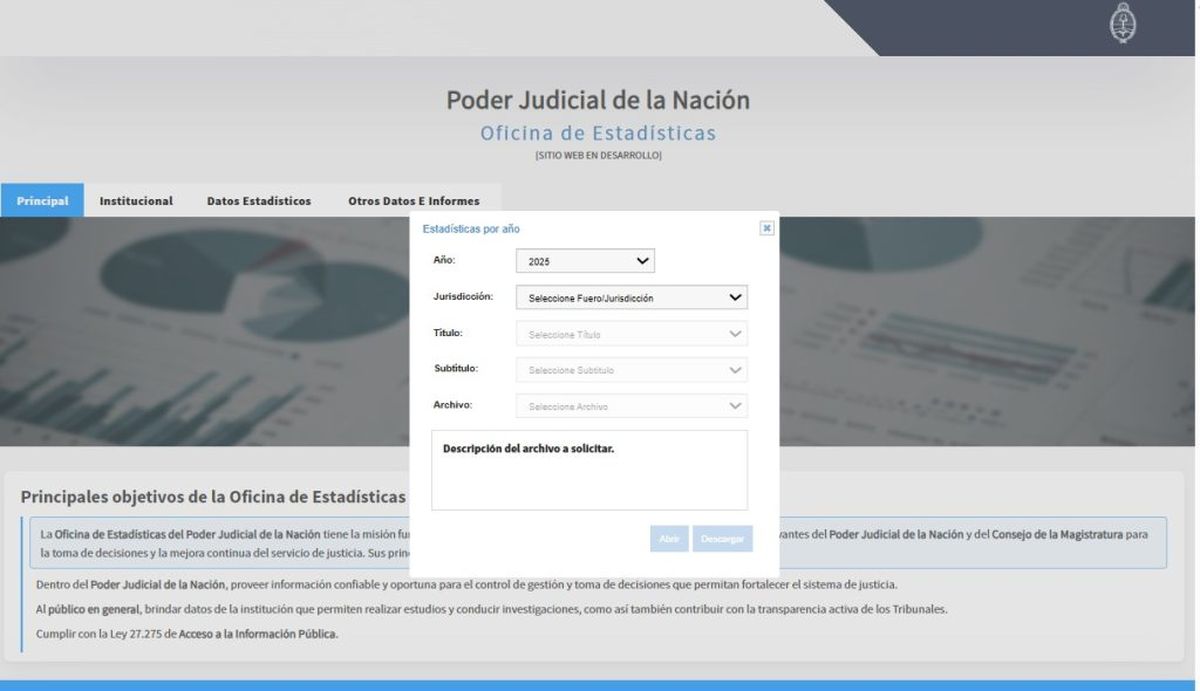Screen dimensions: 1200x691
Task: Switch to the Institucional tab
Action: 136,200
